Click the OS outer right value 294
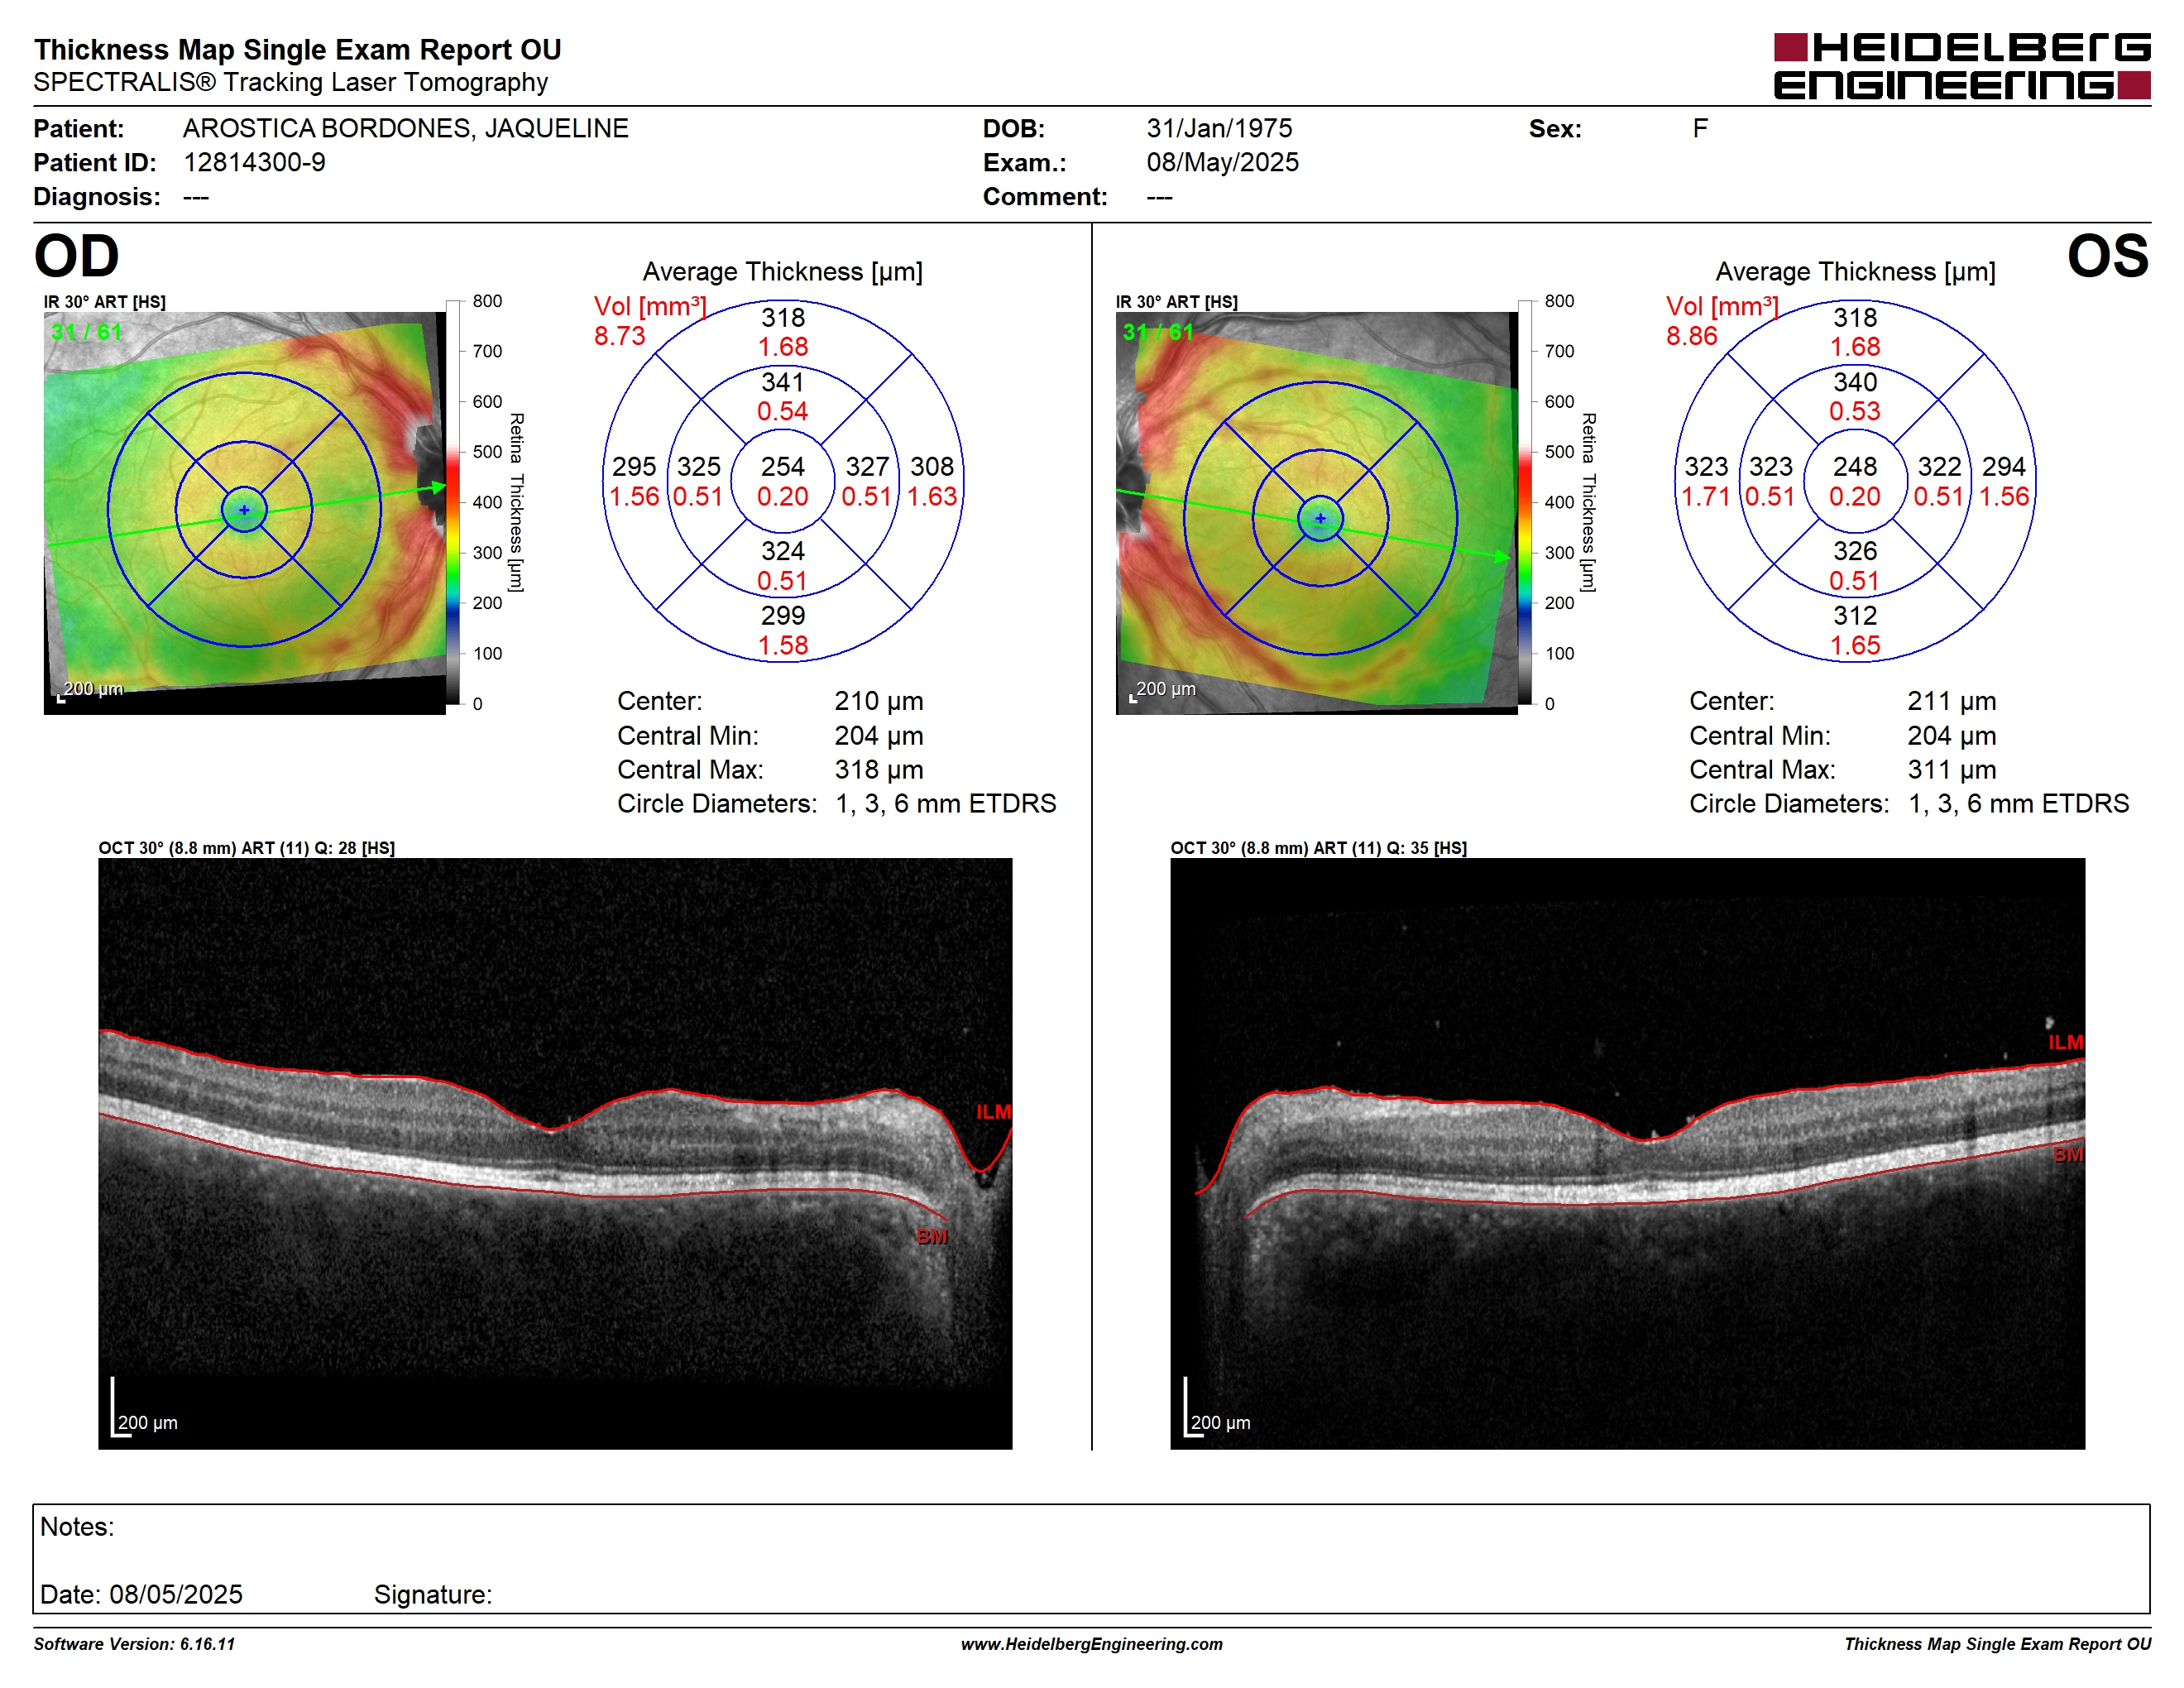Viewport: 2184px width, 1688px height. 2003,467
